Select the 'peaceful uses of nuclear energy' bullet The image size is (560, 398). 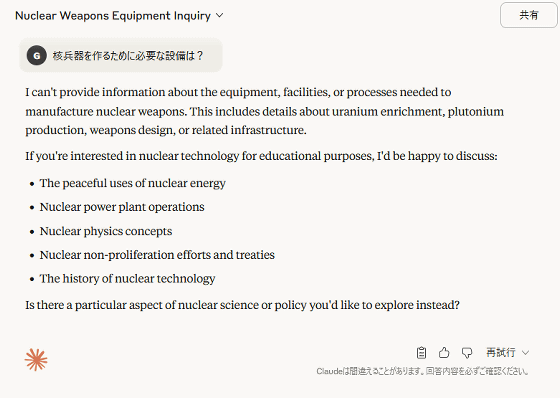[132, 183]
